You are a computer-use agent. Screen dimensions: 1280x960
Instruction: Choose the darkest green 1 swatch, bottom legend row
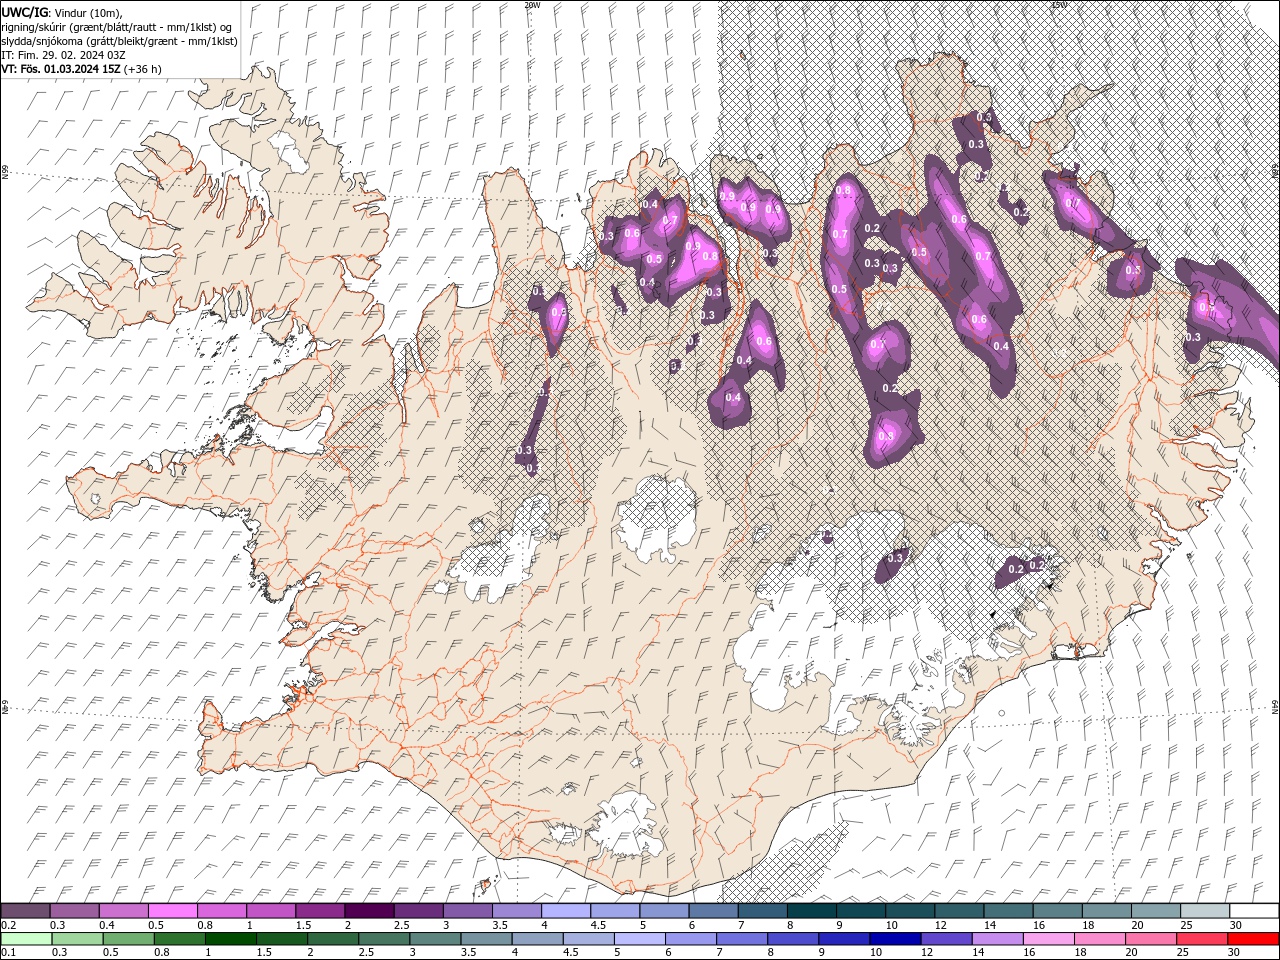pos(231,939)
